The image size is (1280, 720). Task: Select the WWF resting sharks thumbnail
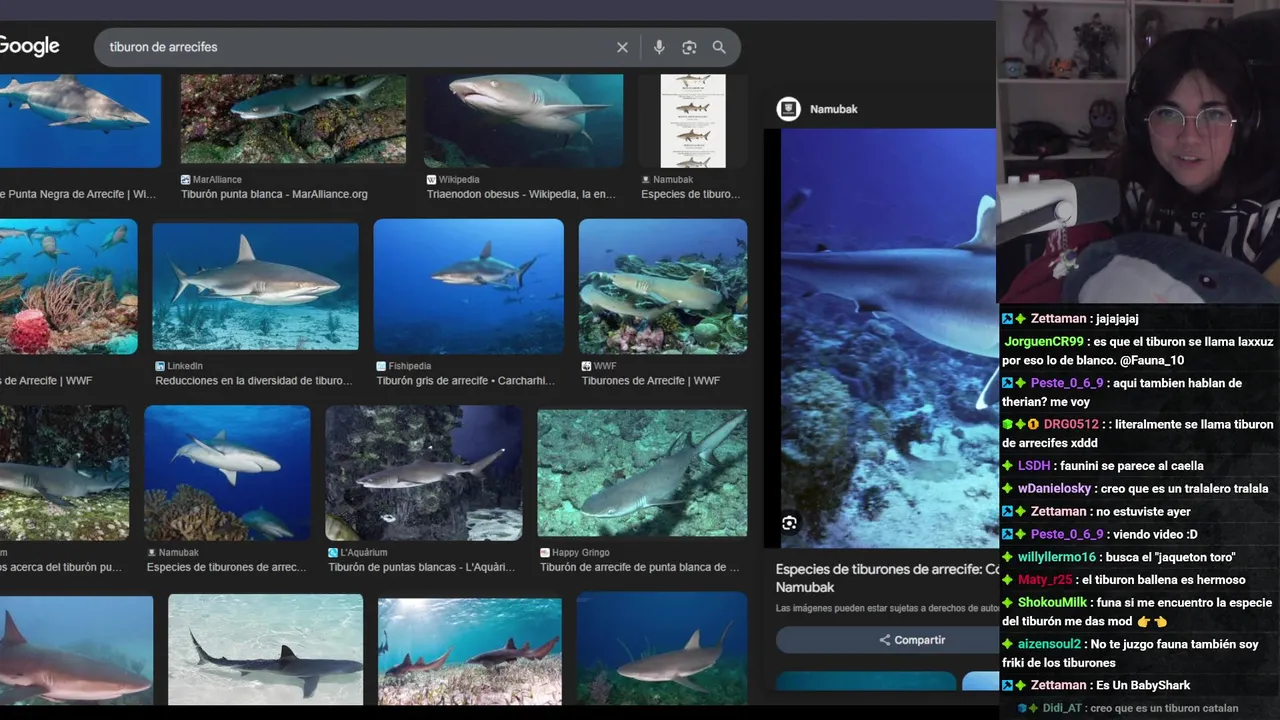coord(663,286)
